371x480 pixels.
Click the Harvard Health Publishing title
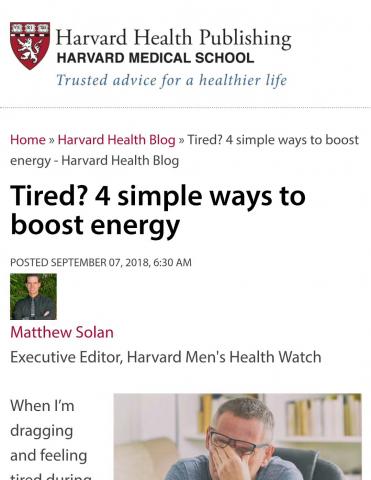[x=174, y=38]
